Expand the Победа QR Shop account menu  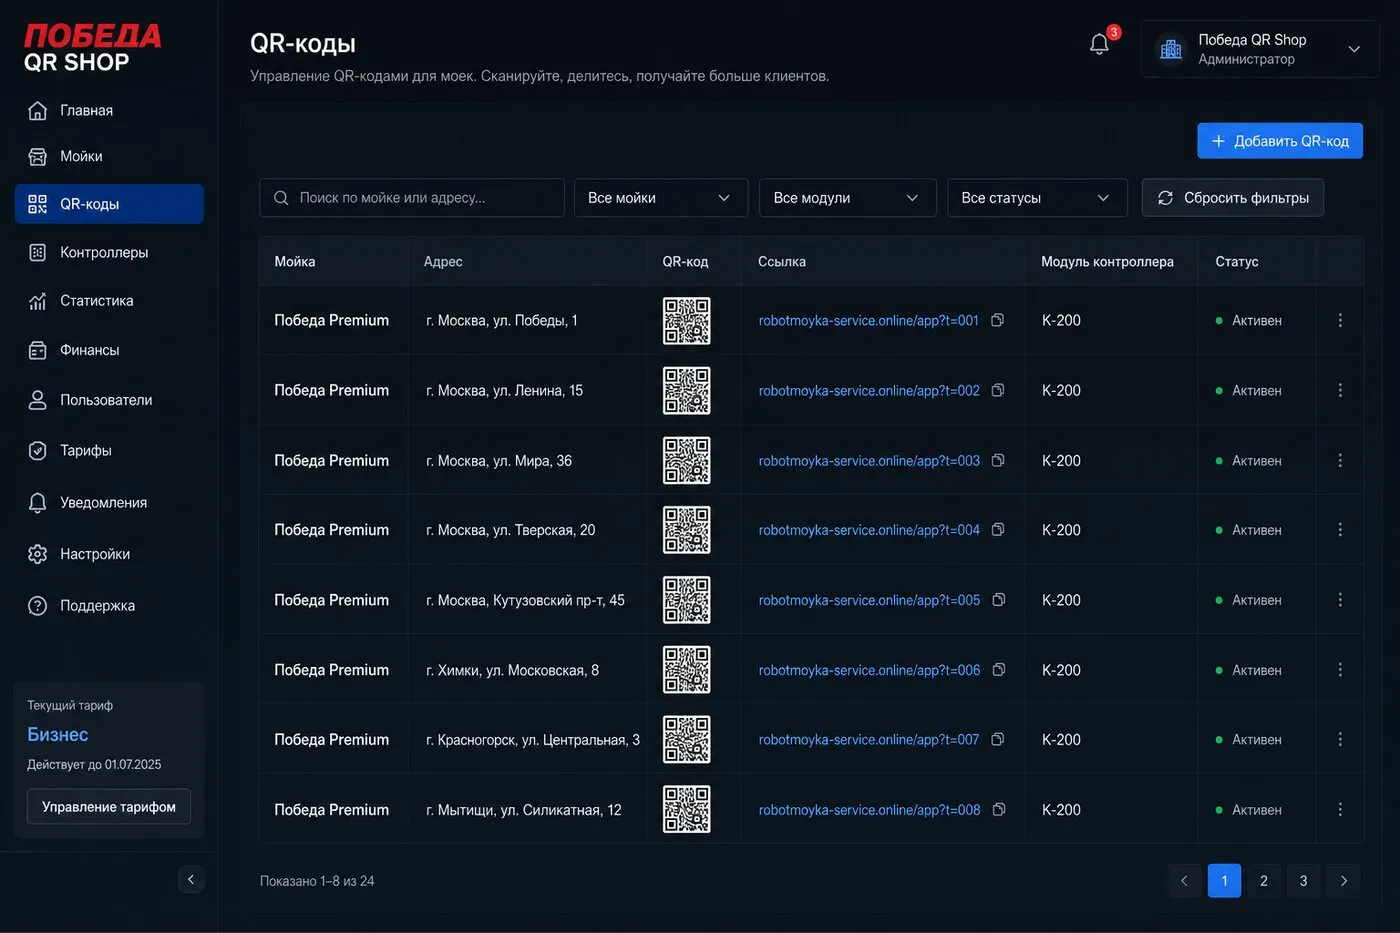click(1260, 49)
